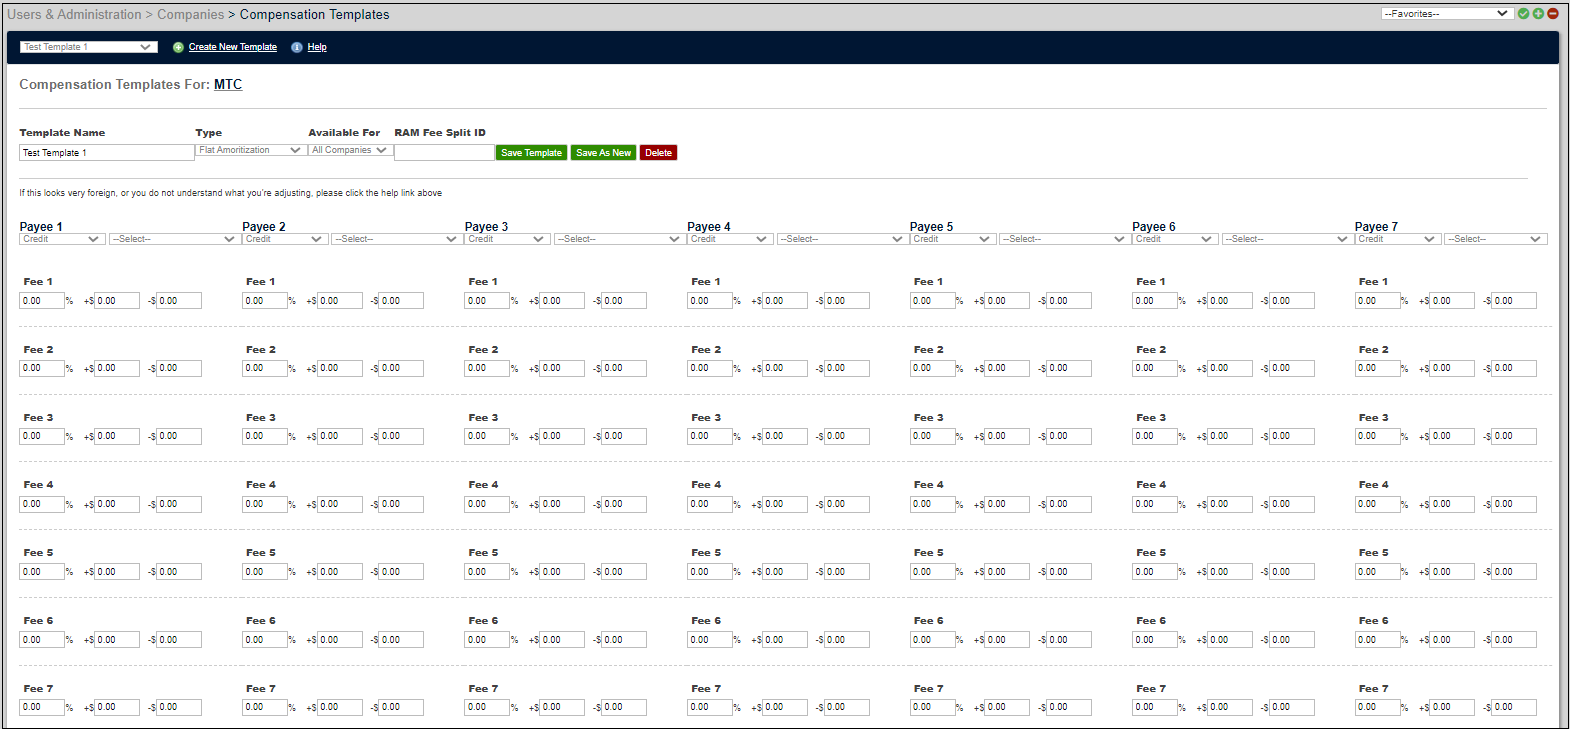Click the red minus remove-favorite icon

click(1553, 14)
